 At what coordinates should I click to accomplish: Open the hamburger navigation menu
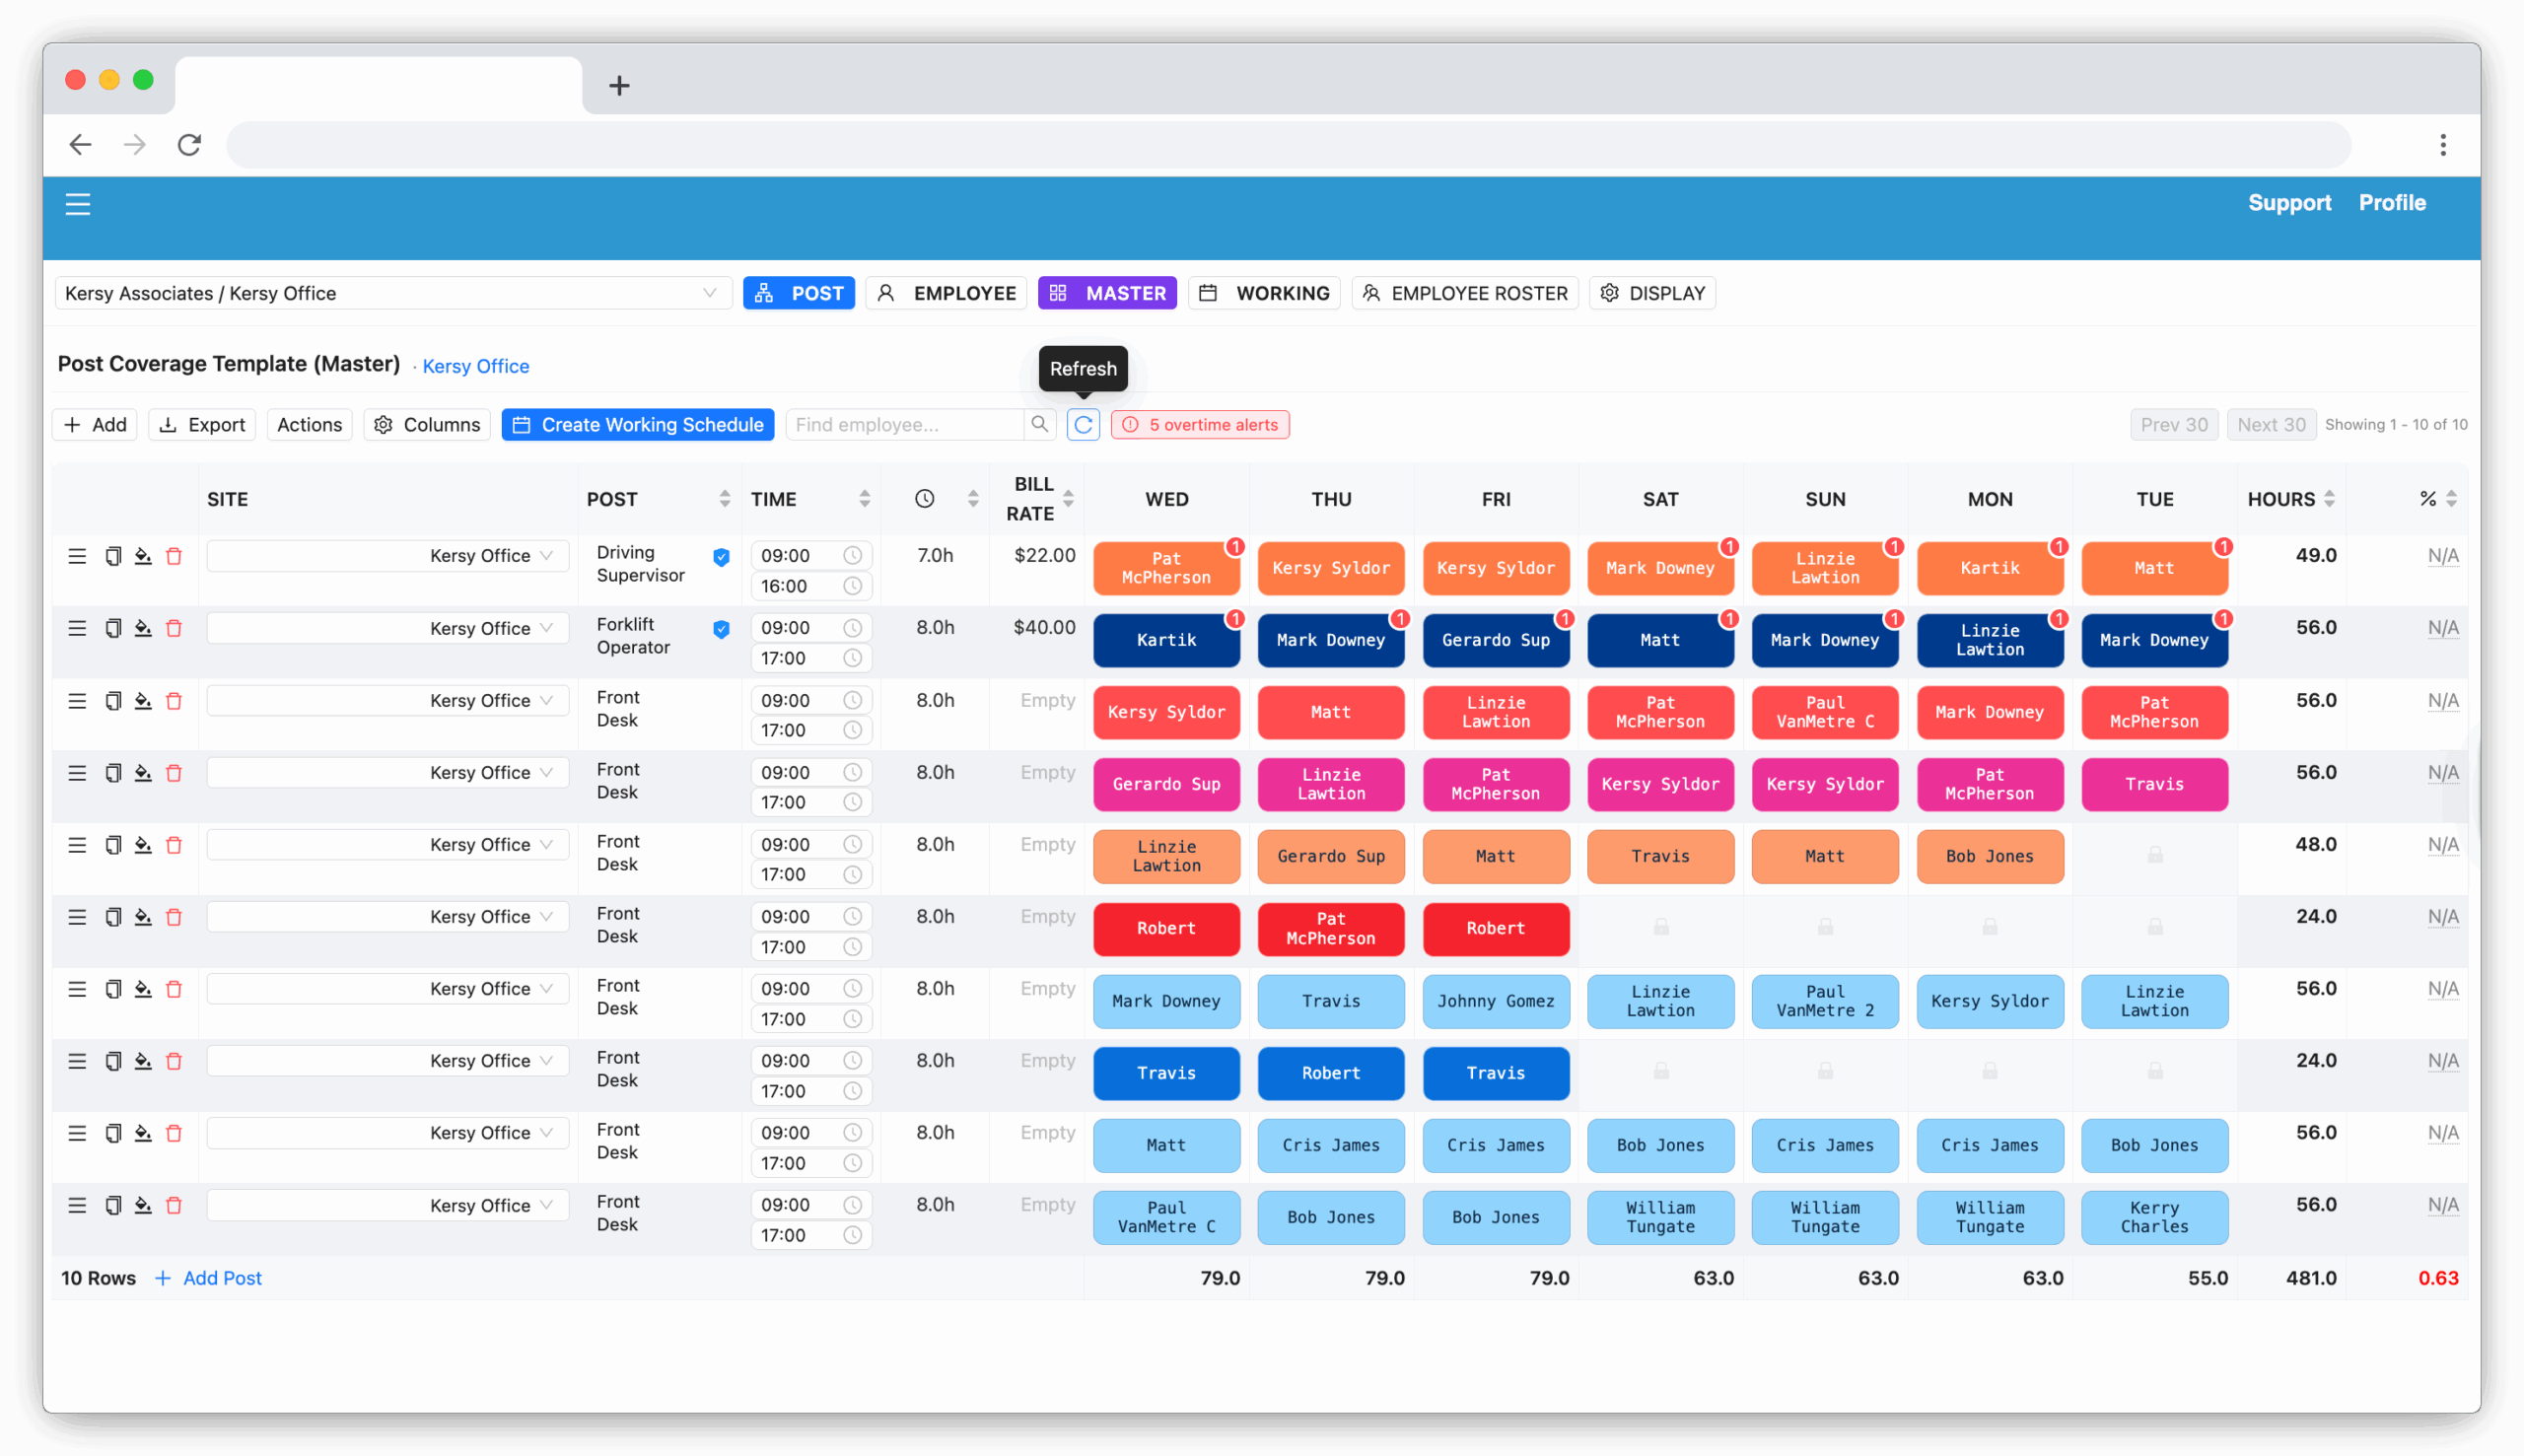(78, 204)
